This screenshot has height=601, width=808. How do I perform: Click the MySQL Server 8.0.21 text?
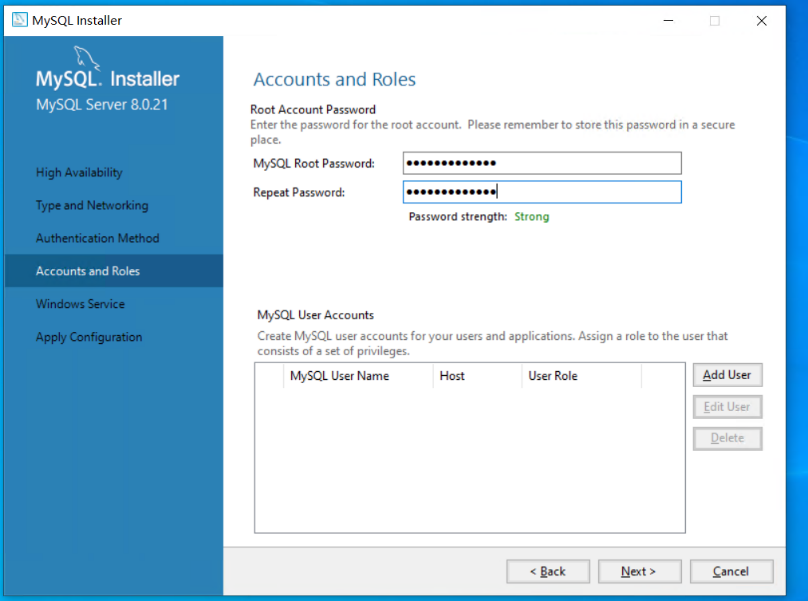(102, 105)
